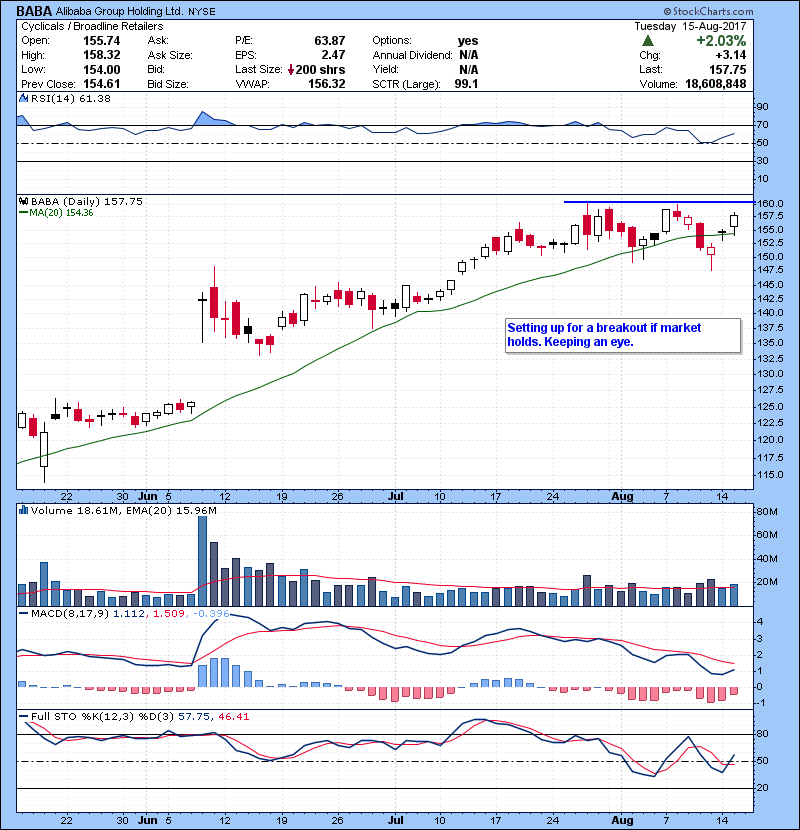
Task: Click the red down arrow before 200 shrs
Action: pos(291,70)
